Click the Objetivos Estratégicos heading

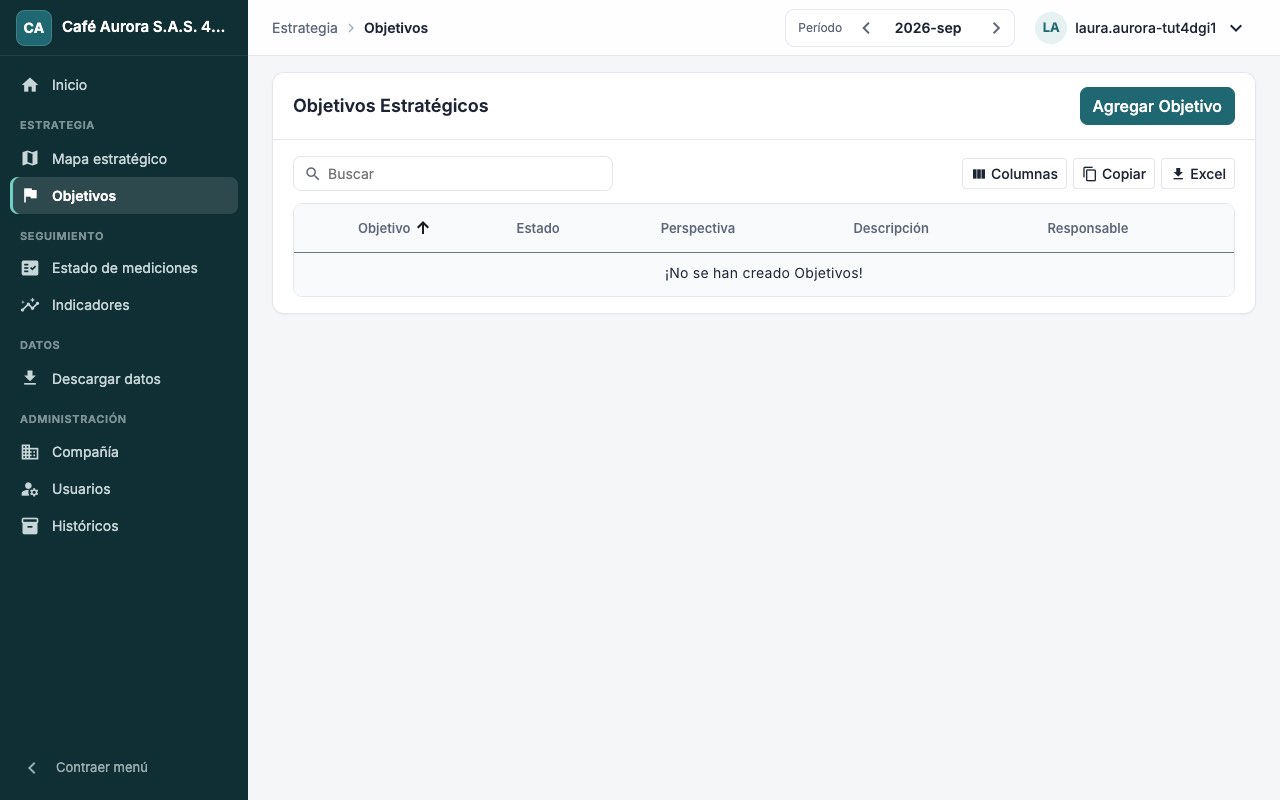tap(391, 106)
